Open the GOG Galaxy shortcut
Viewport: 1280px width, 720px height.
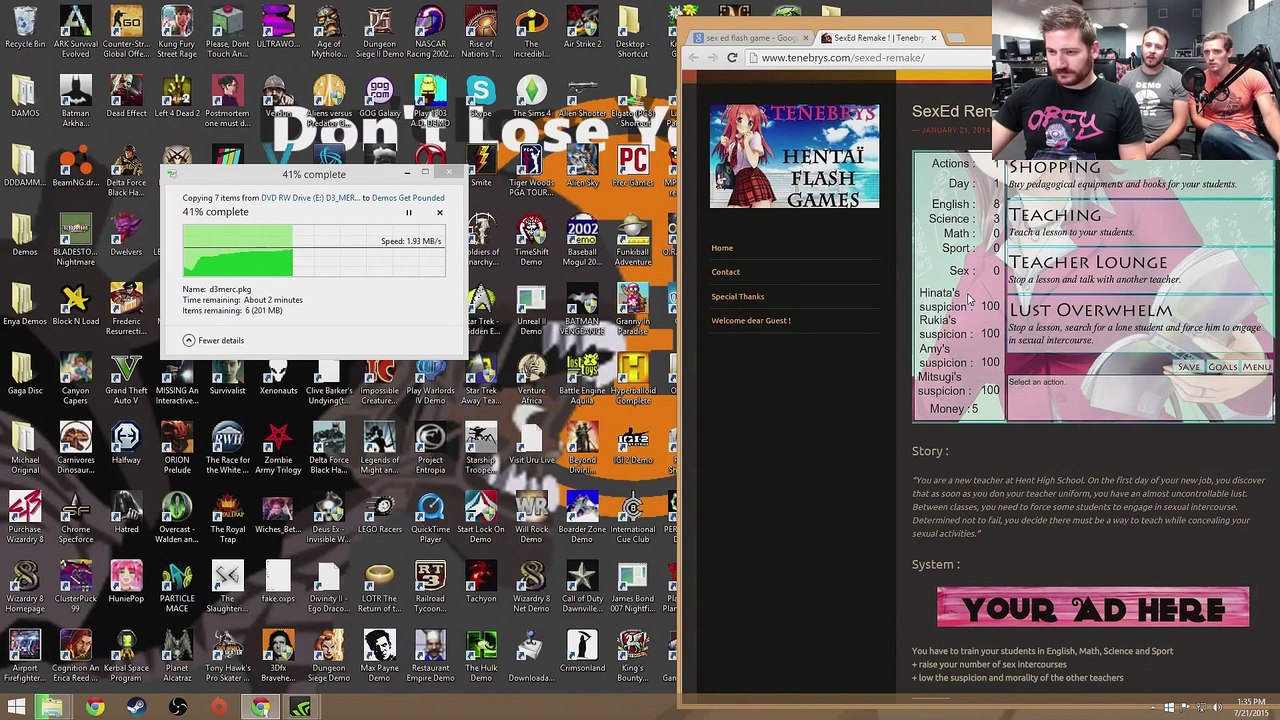(380, 97)
